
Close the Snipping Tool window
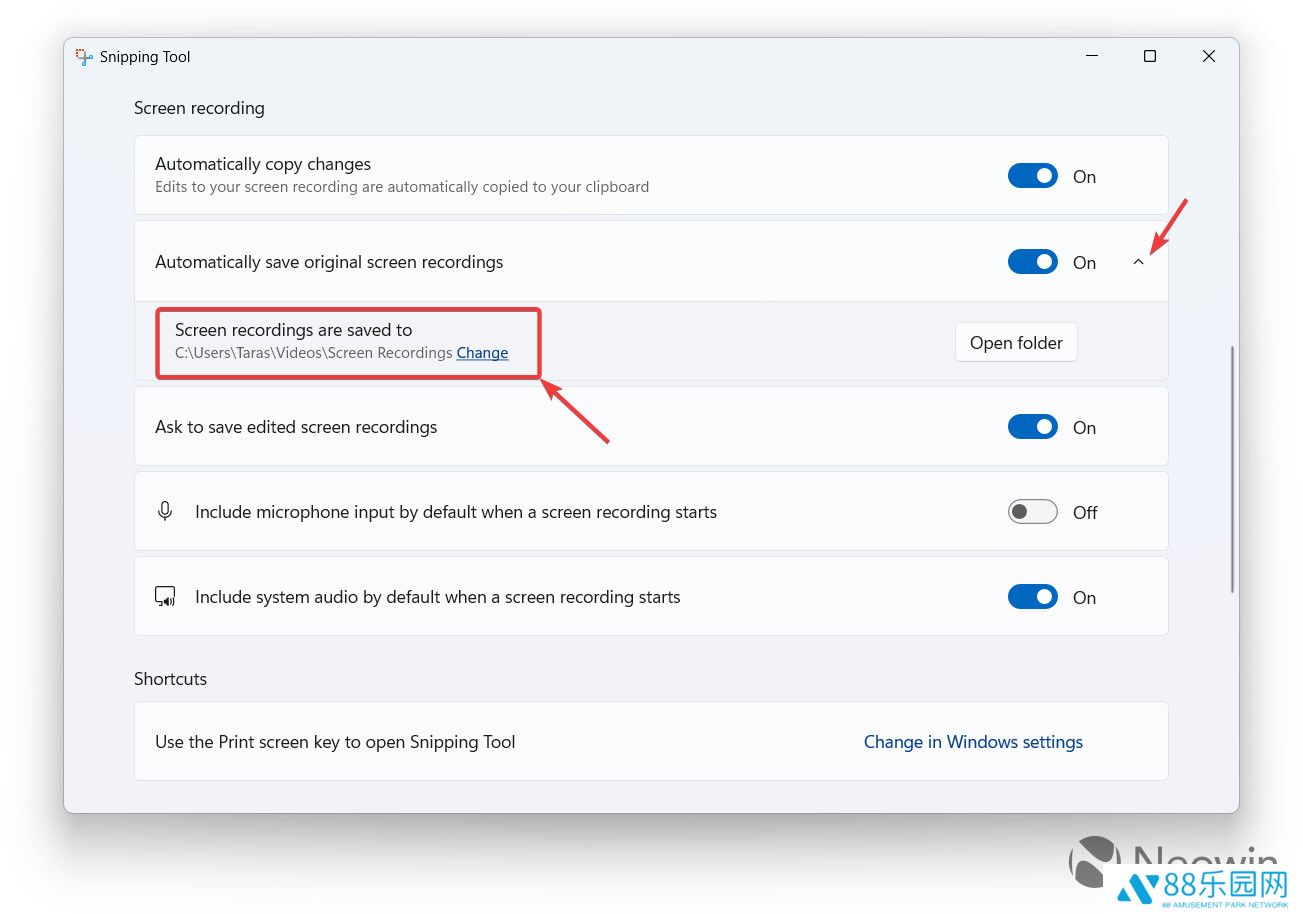pos(1208,57)
